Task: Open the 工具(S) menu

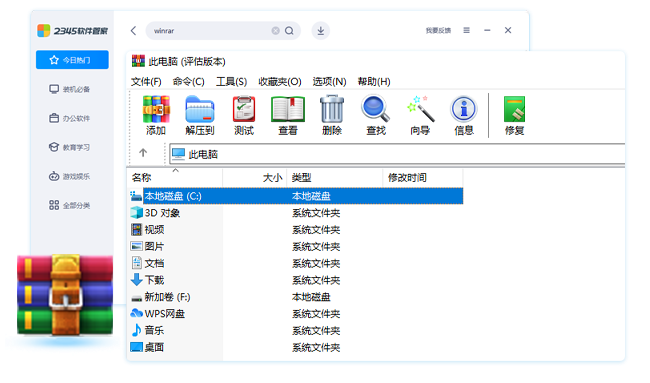Action: (231, 82)
